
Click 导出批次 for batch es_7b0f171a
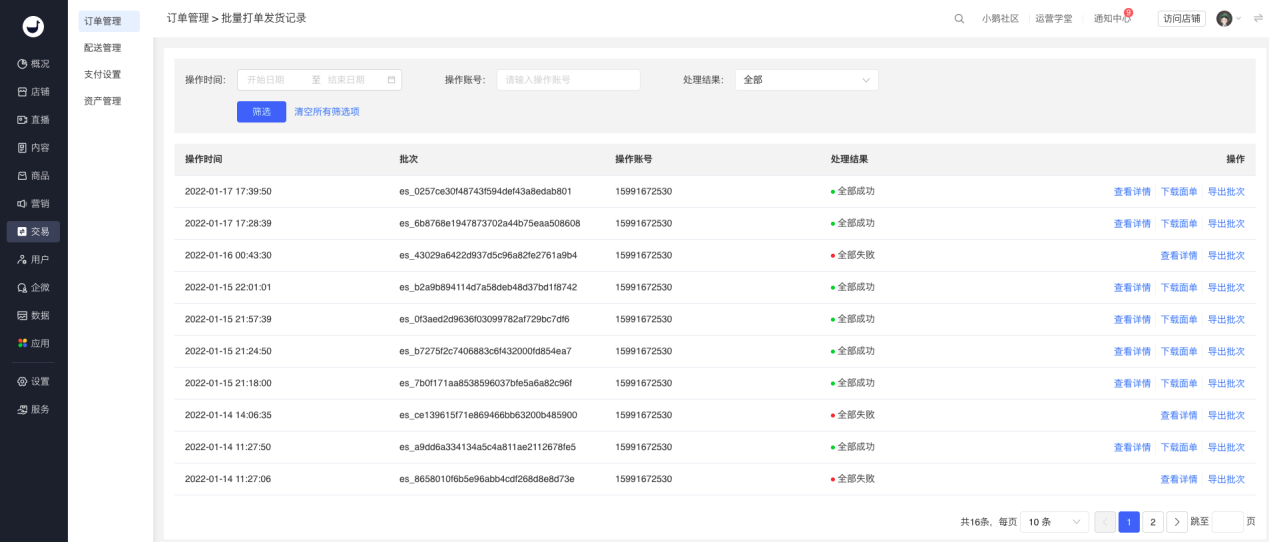coord(1226,384)
